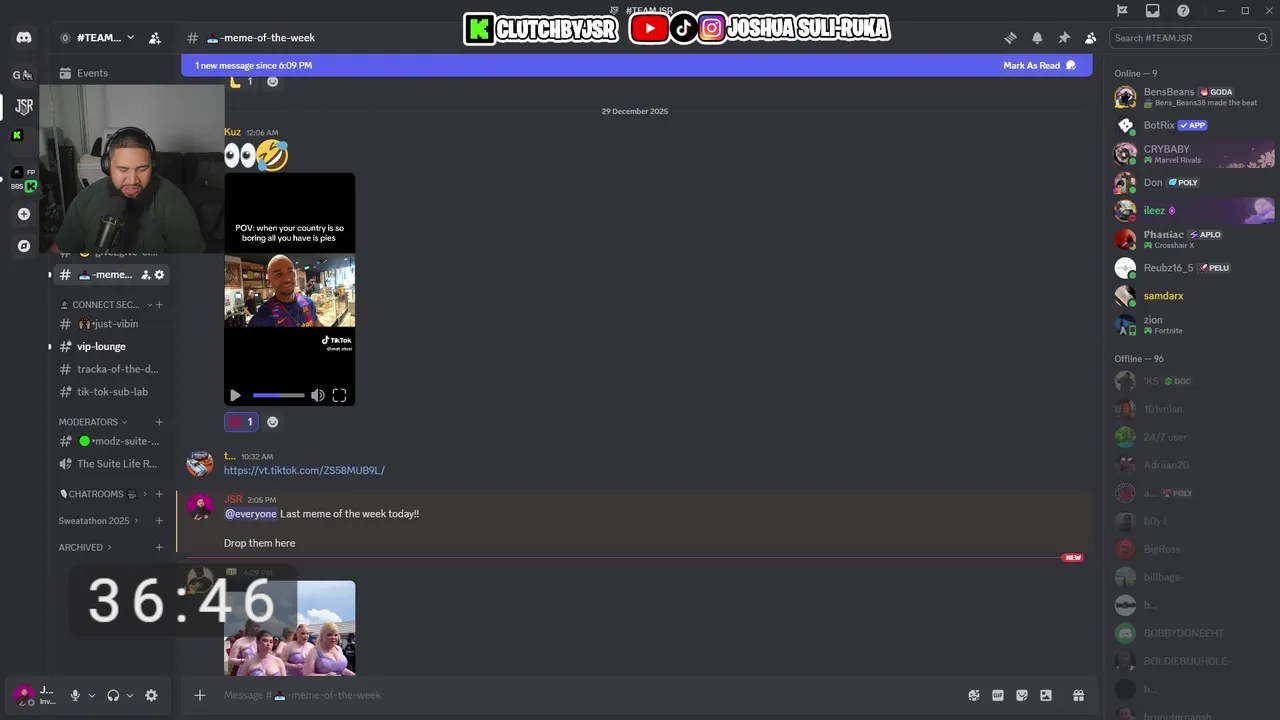Mute the TikTok video volume icon
1280x720 pixels.
(318, 395)
